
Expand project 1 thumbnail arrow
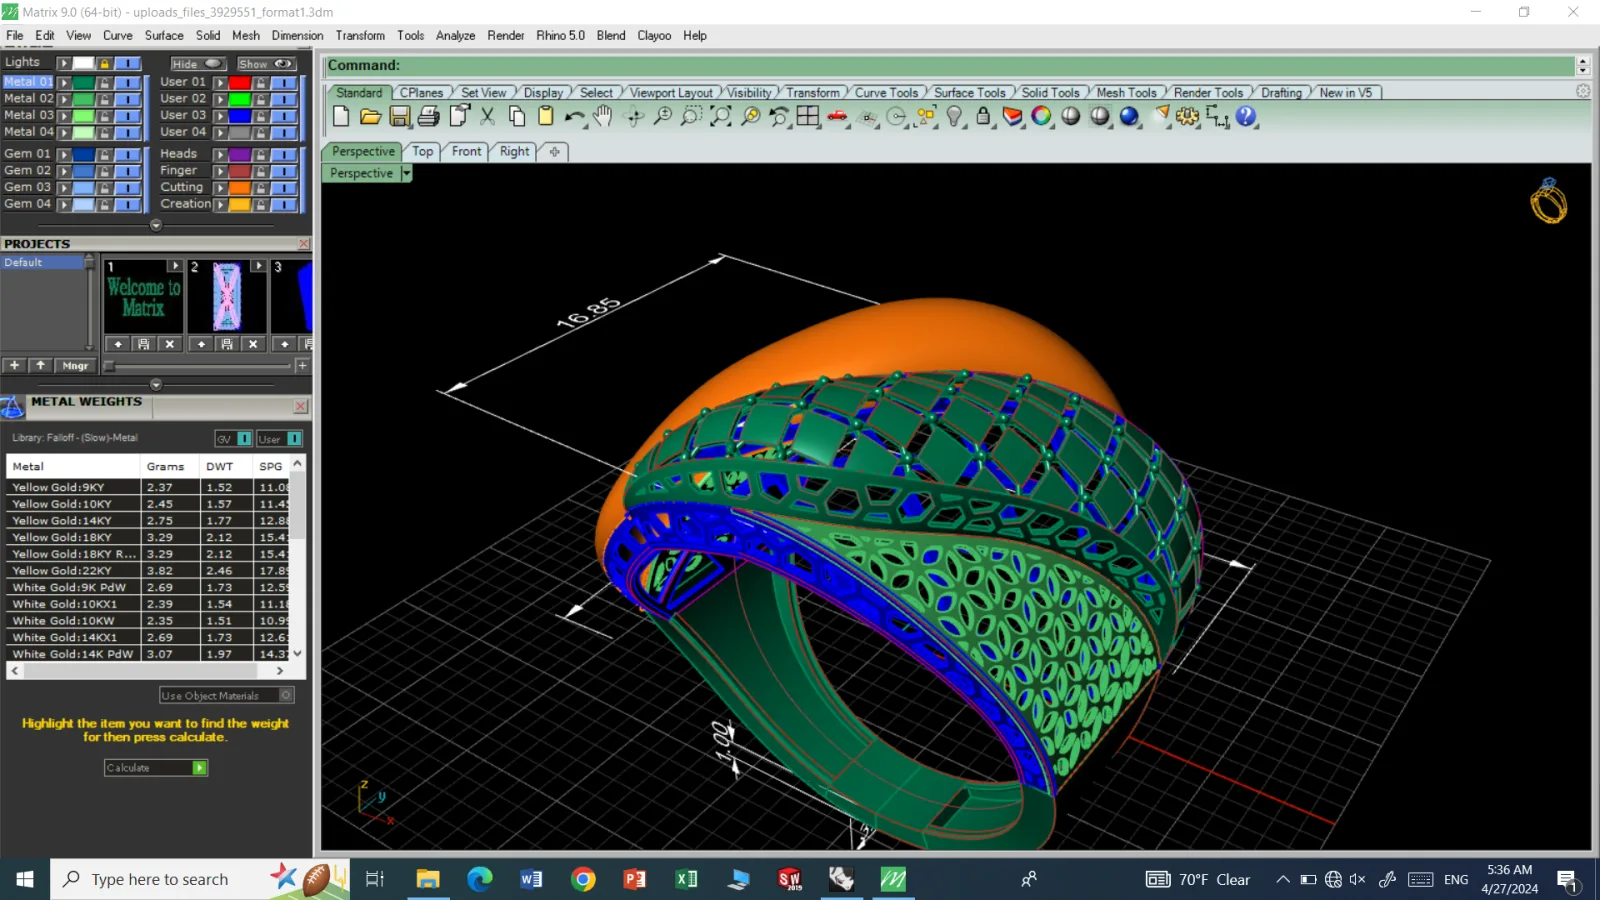point(175,266)
